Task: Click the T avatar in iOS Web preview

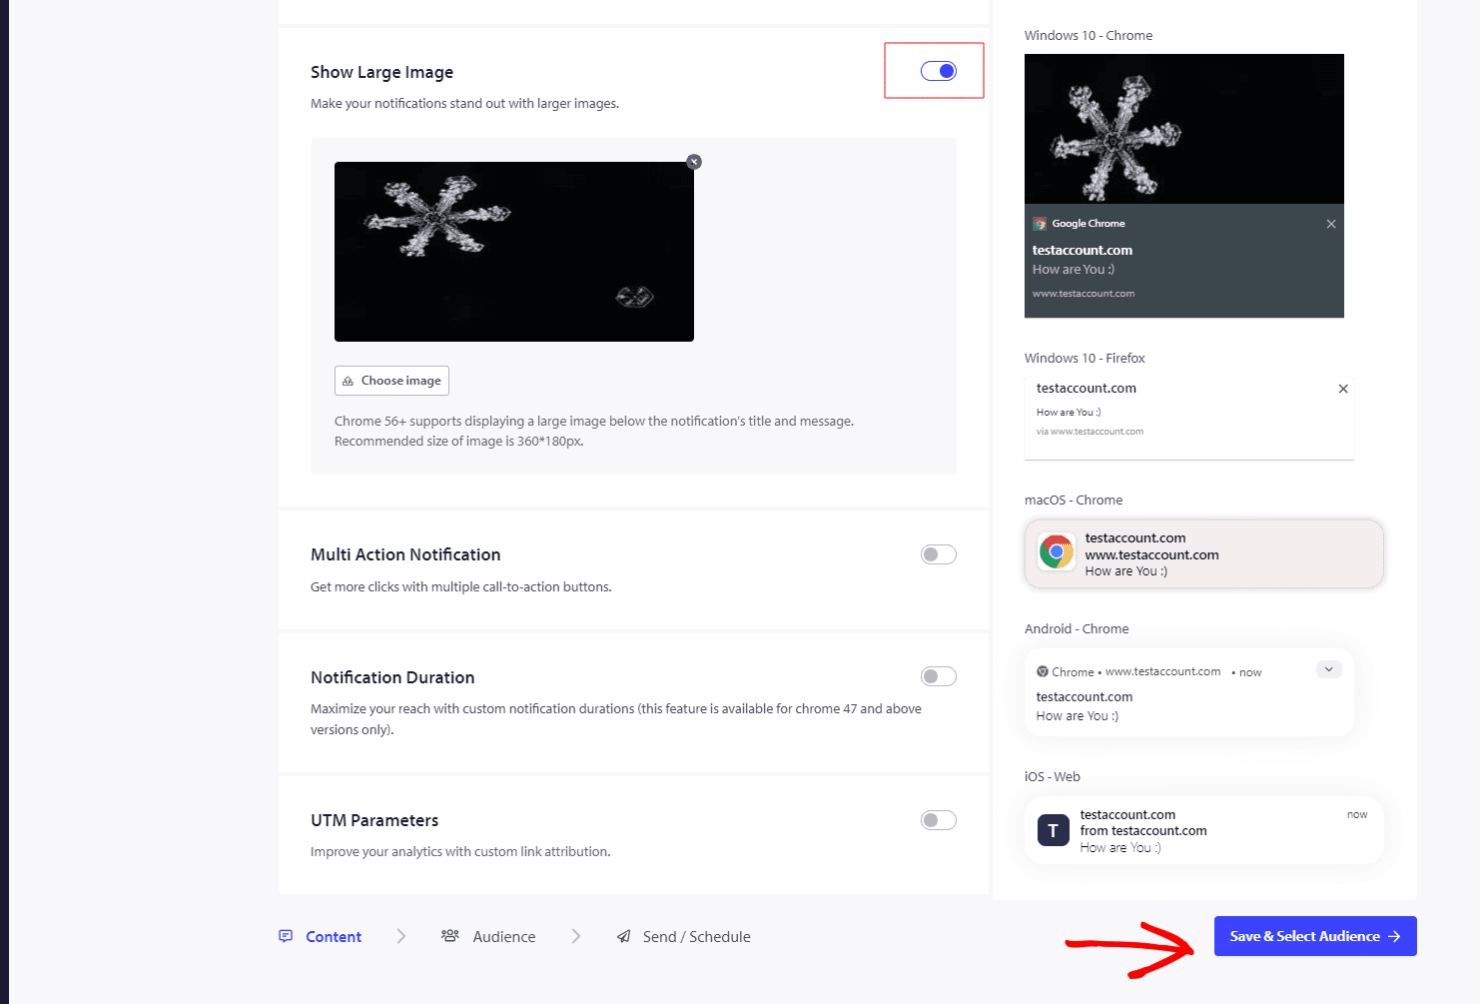Action: pyautogui.click(x=1053, y=830)
